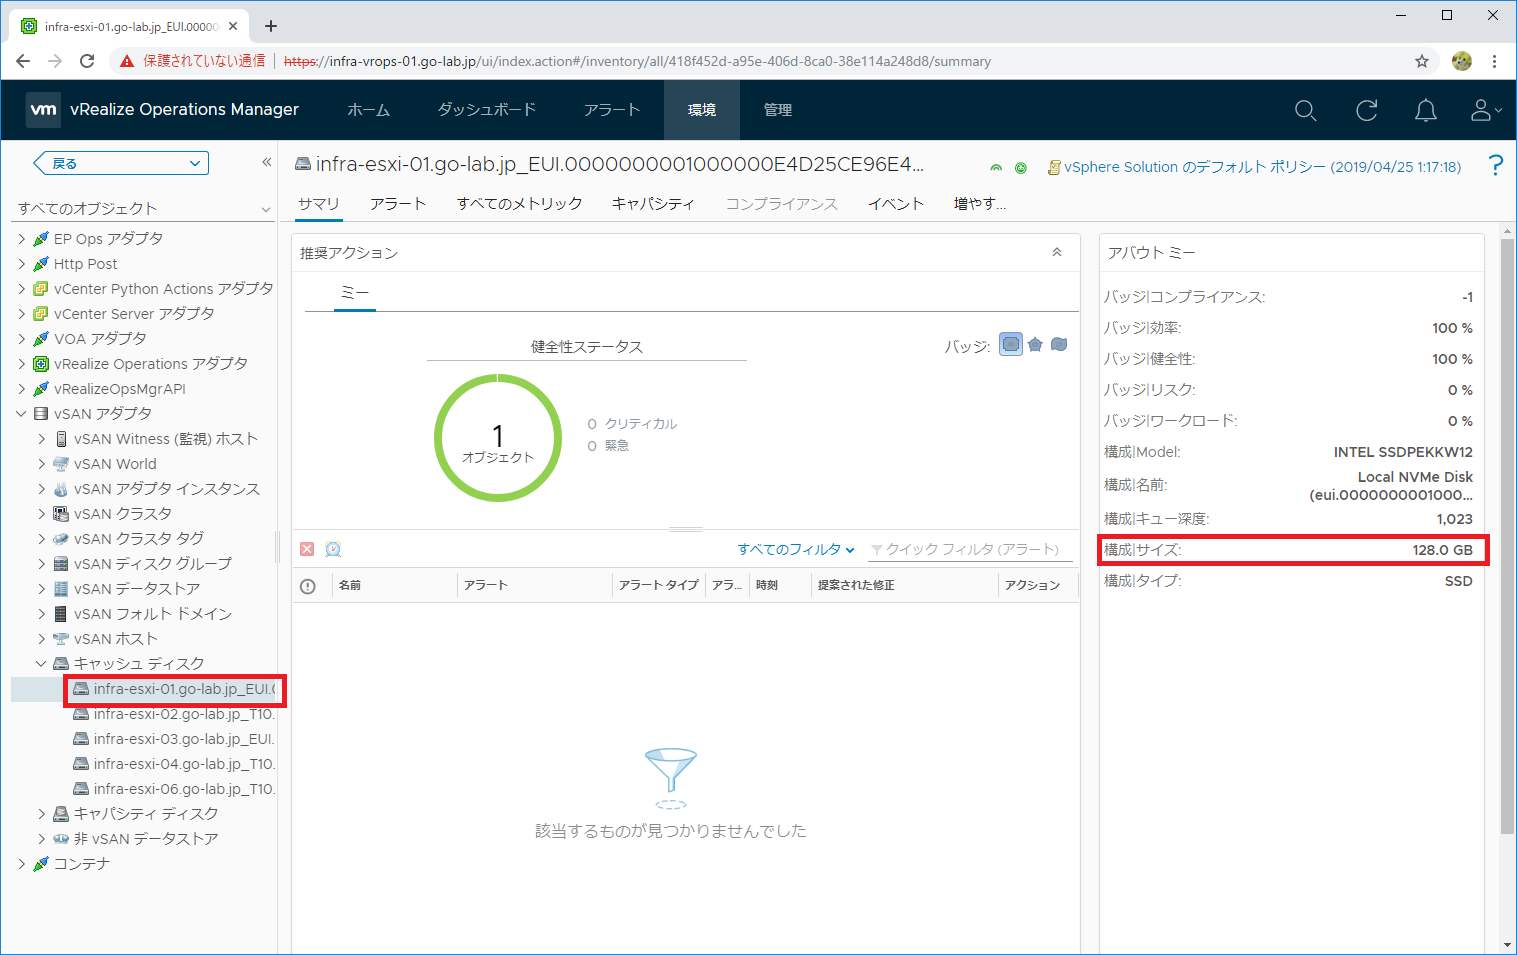Viewport: 1517px width, 955px height.
Task: Select vSAN データストア tree item
Action: (137, 589)
